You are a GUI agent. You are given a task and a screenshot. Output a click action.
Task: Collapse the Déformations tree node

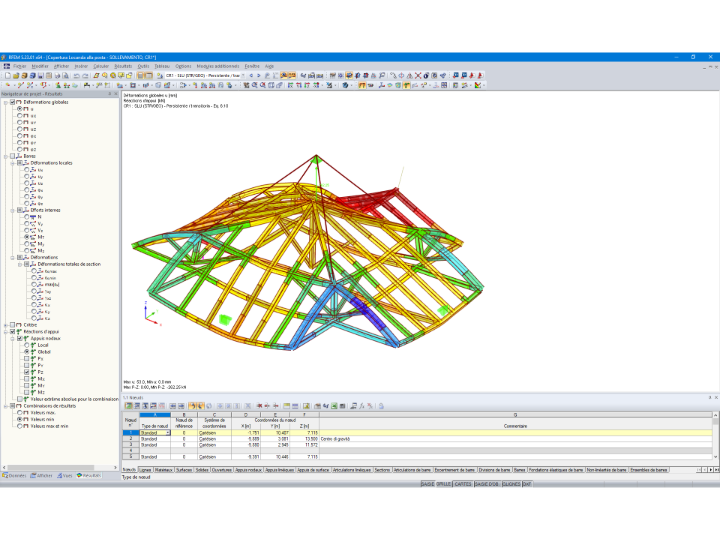12,258
